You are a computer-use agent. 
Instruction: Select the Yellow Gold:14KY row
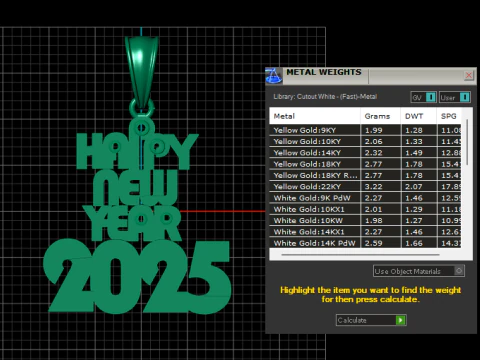click(365, 153)
